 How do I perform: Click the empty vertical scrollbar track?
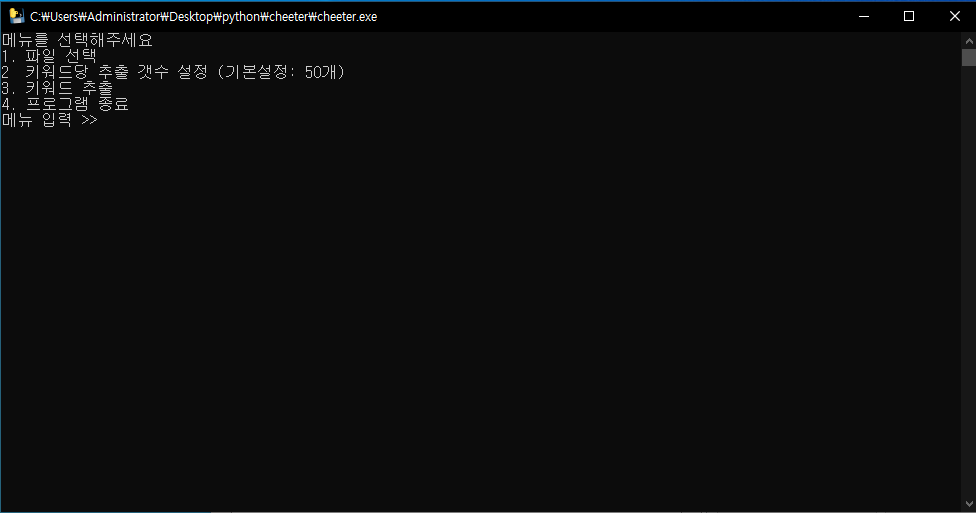[x=968, y=280]
